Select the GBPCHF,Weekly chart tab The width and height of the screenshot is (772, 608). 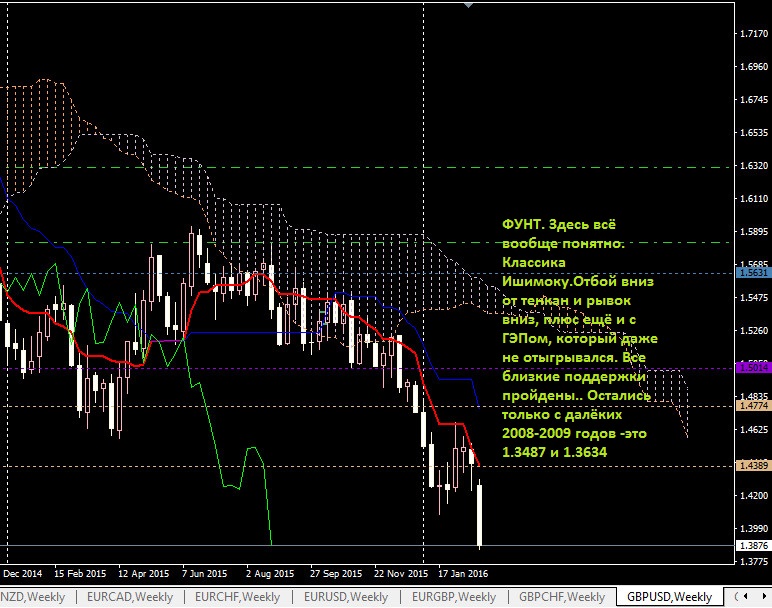pos(562,597)
